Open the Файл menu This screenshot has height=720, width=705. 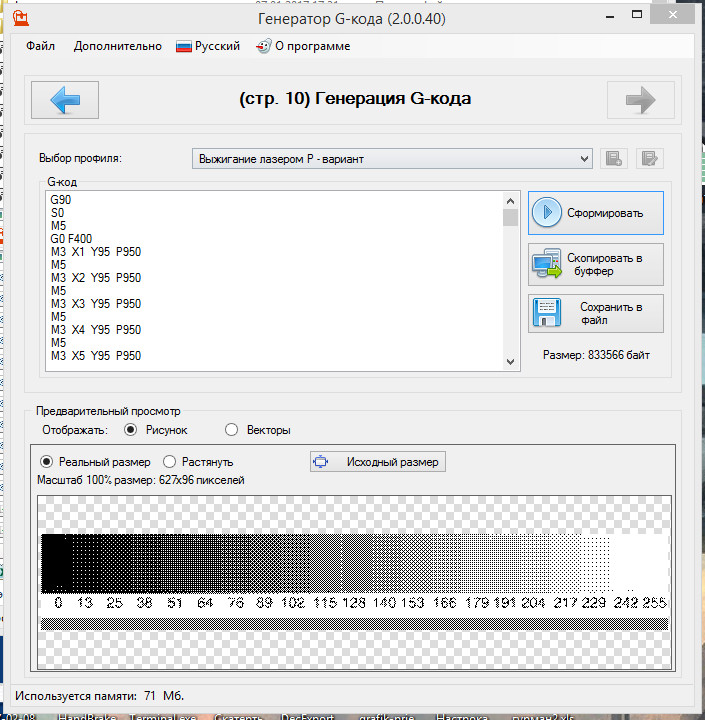pos(40,46)
